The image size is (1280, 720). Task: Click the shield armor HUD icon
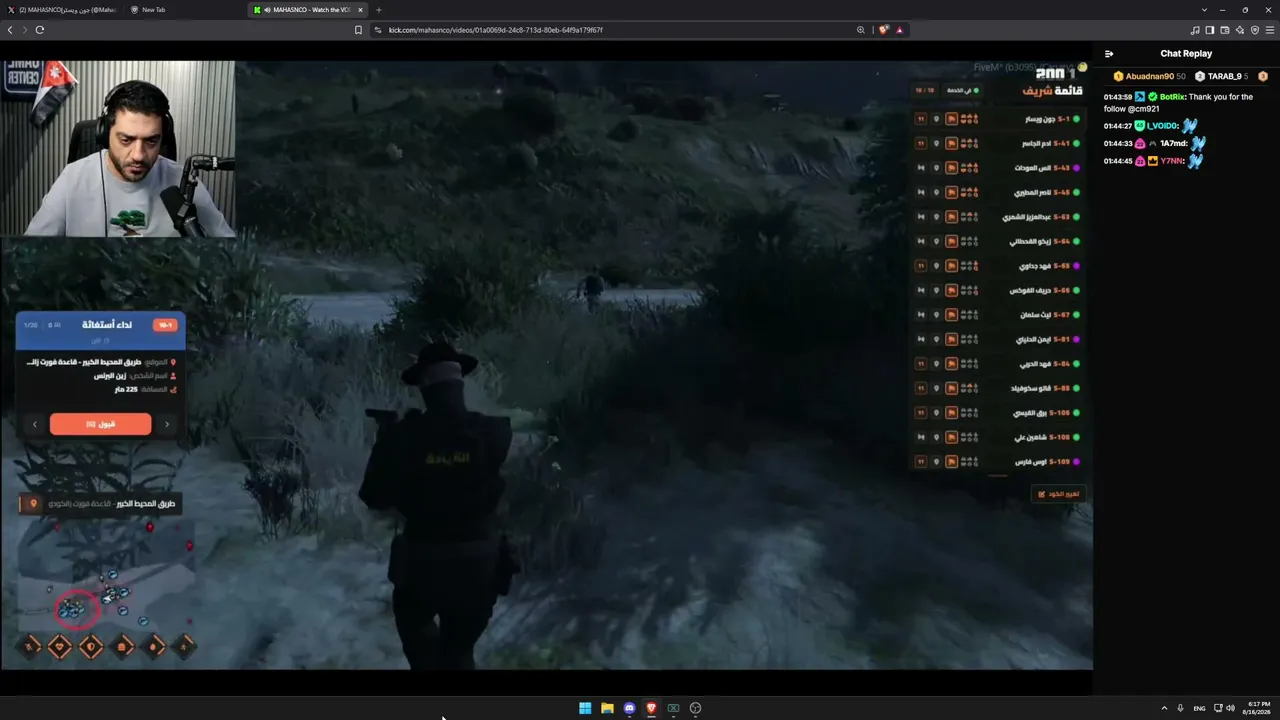(91, 647)
